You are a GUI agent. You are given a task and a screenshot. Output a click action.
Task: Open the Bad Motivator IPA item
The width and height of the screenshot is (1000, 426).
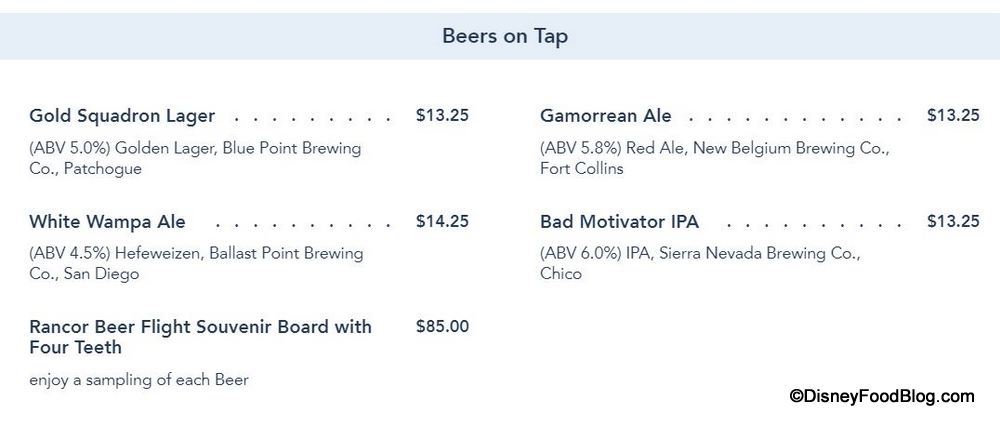619,222
